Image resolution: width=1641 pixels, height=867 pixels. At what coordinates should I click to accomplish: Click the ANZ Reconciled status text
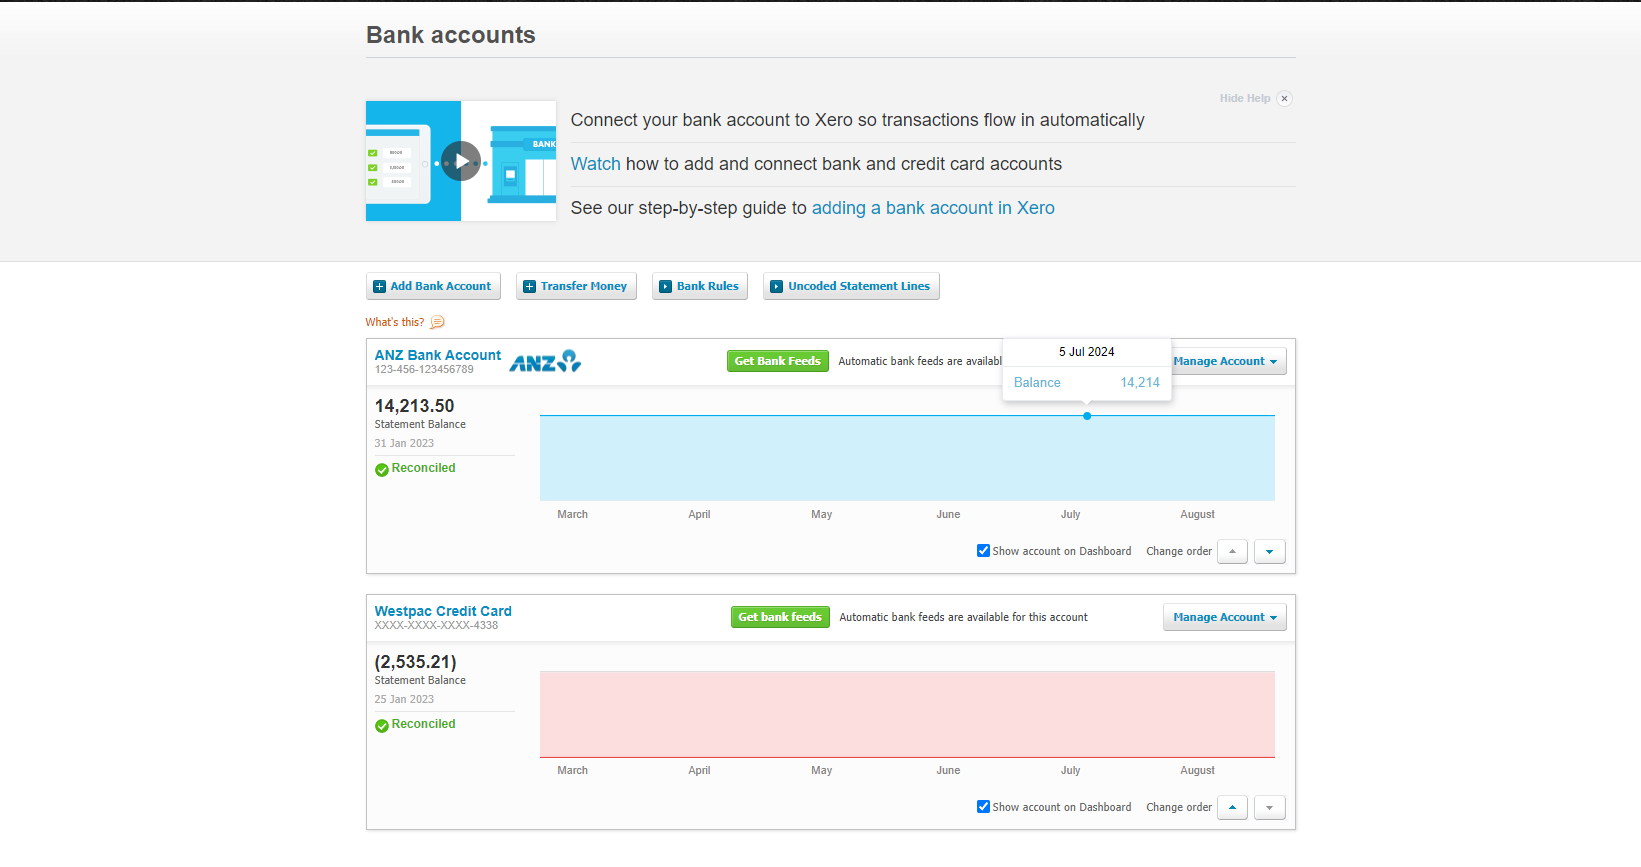(424, 468)
